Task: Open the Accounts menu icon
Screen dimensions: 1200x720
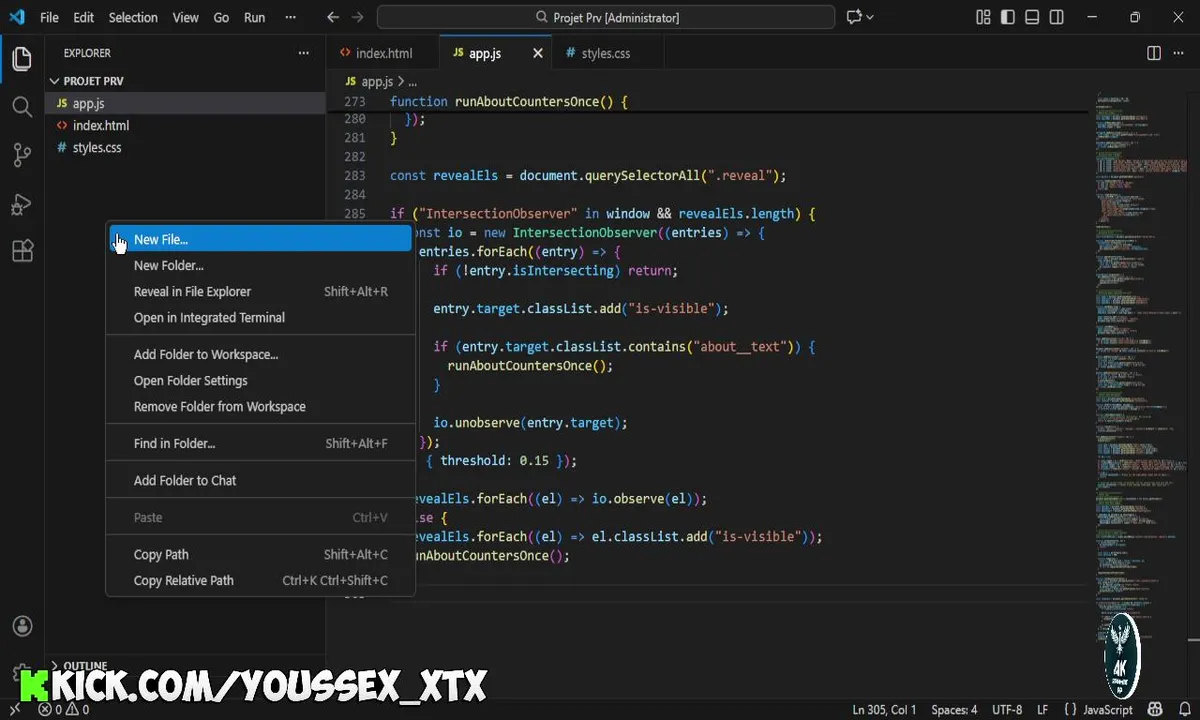Action: pyautogui.click(x=22, y=626)
